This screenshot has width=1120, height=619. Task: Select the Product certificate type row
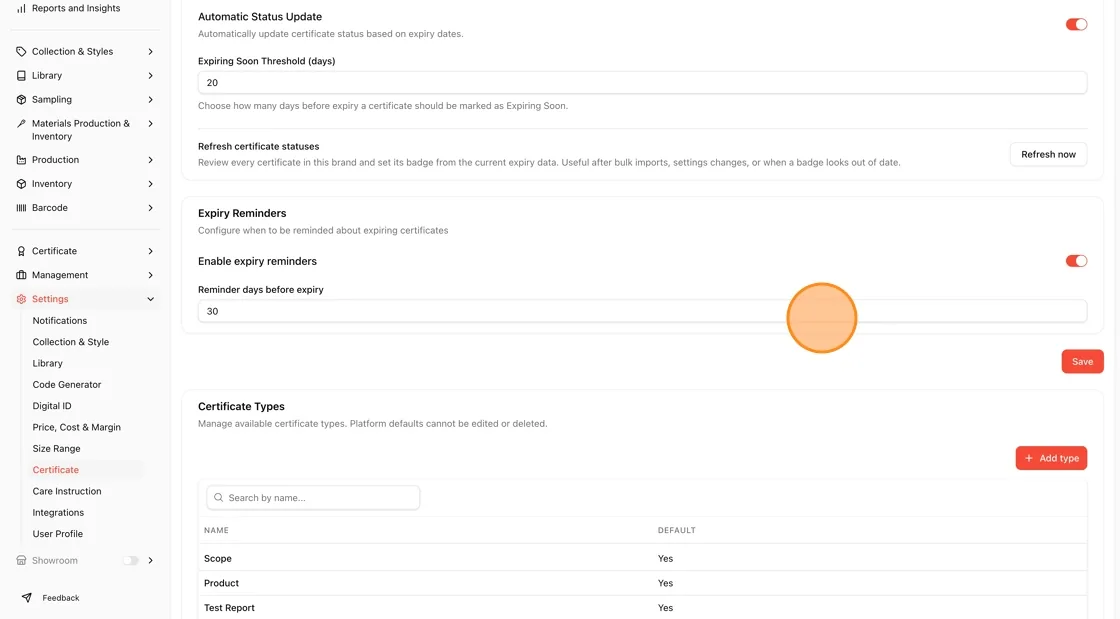click(x=642, y=583)
